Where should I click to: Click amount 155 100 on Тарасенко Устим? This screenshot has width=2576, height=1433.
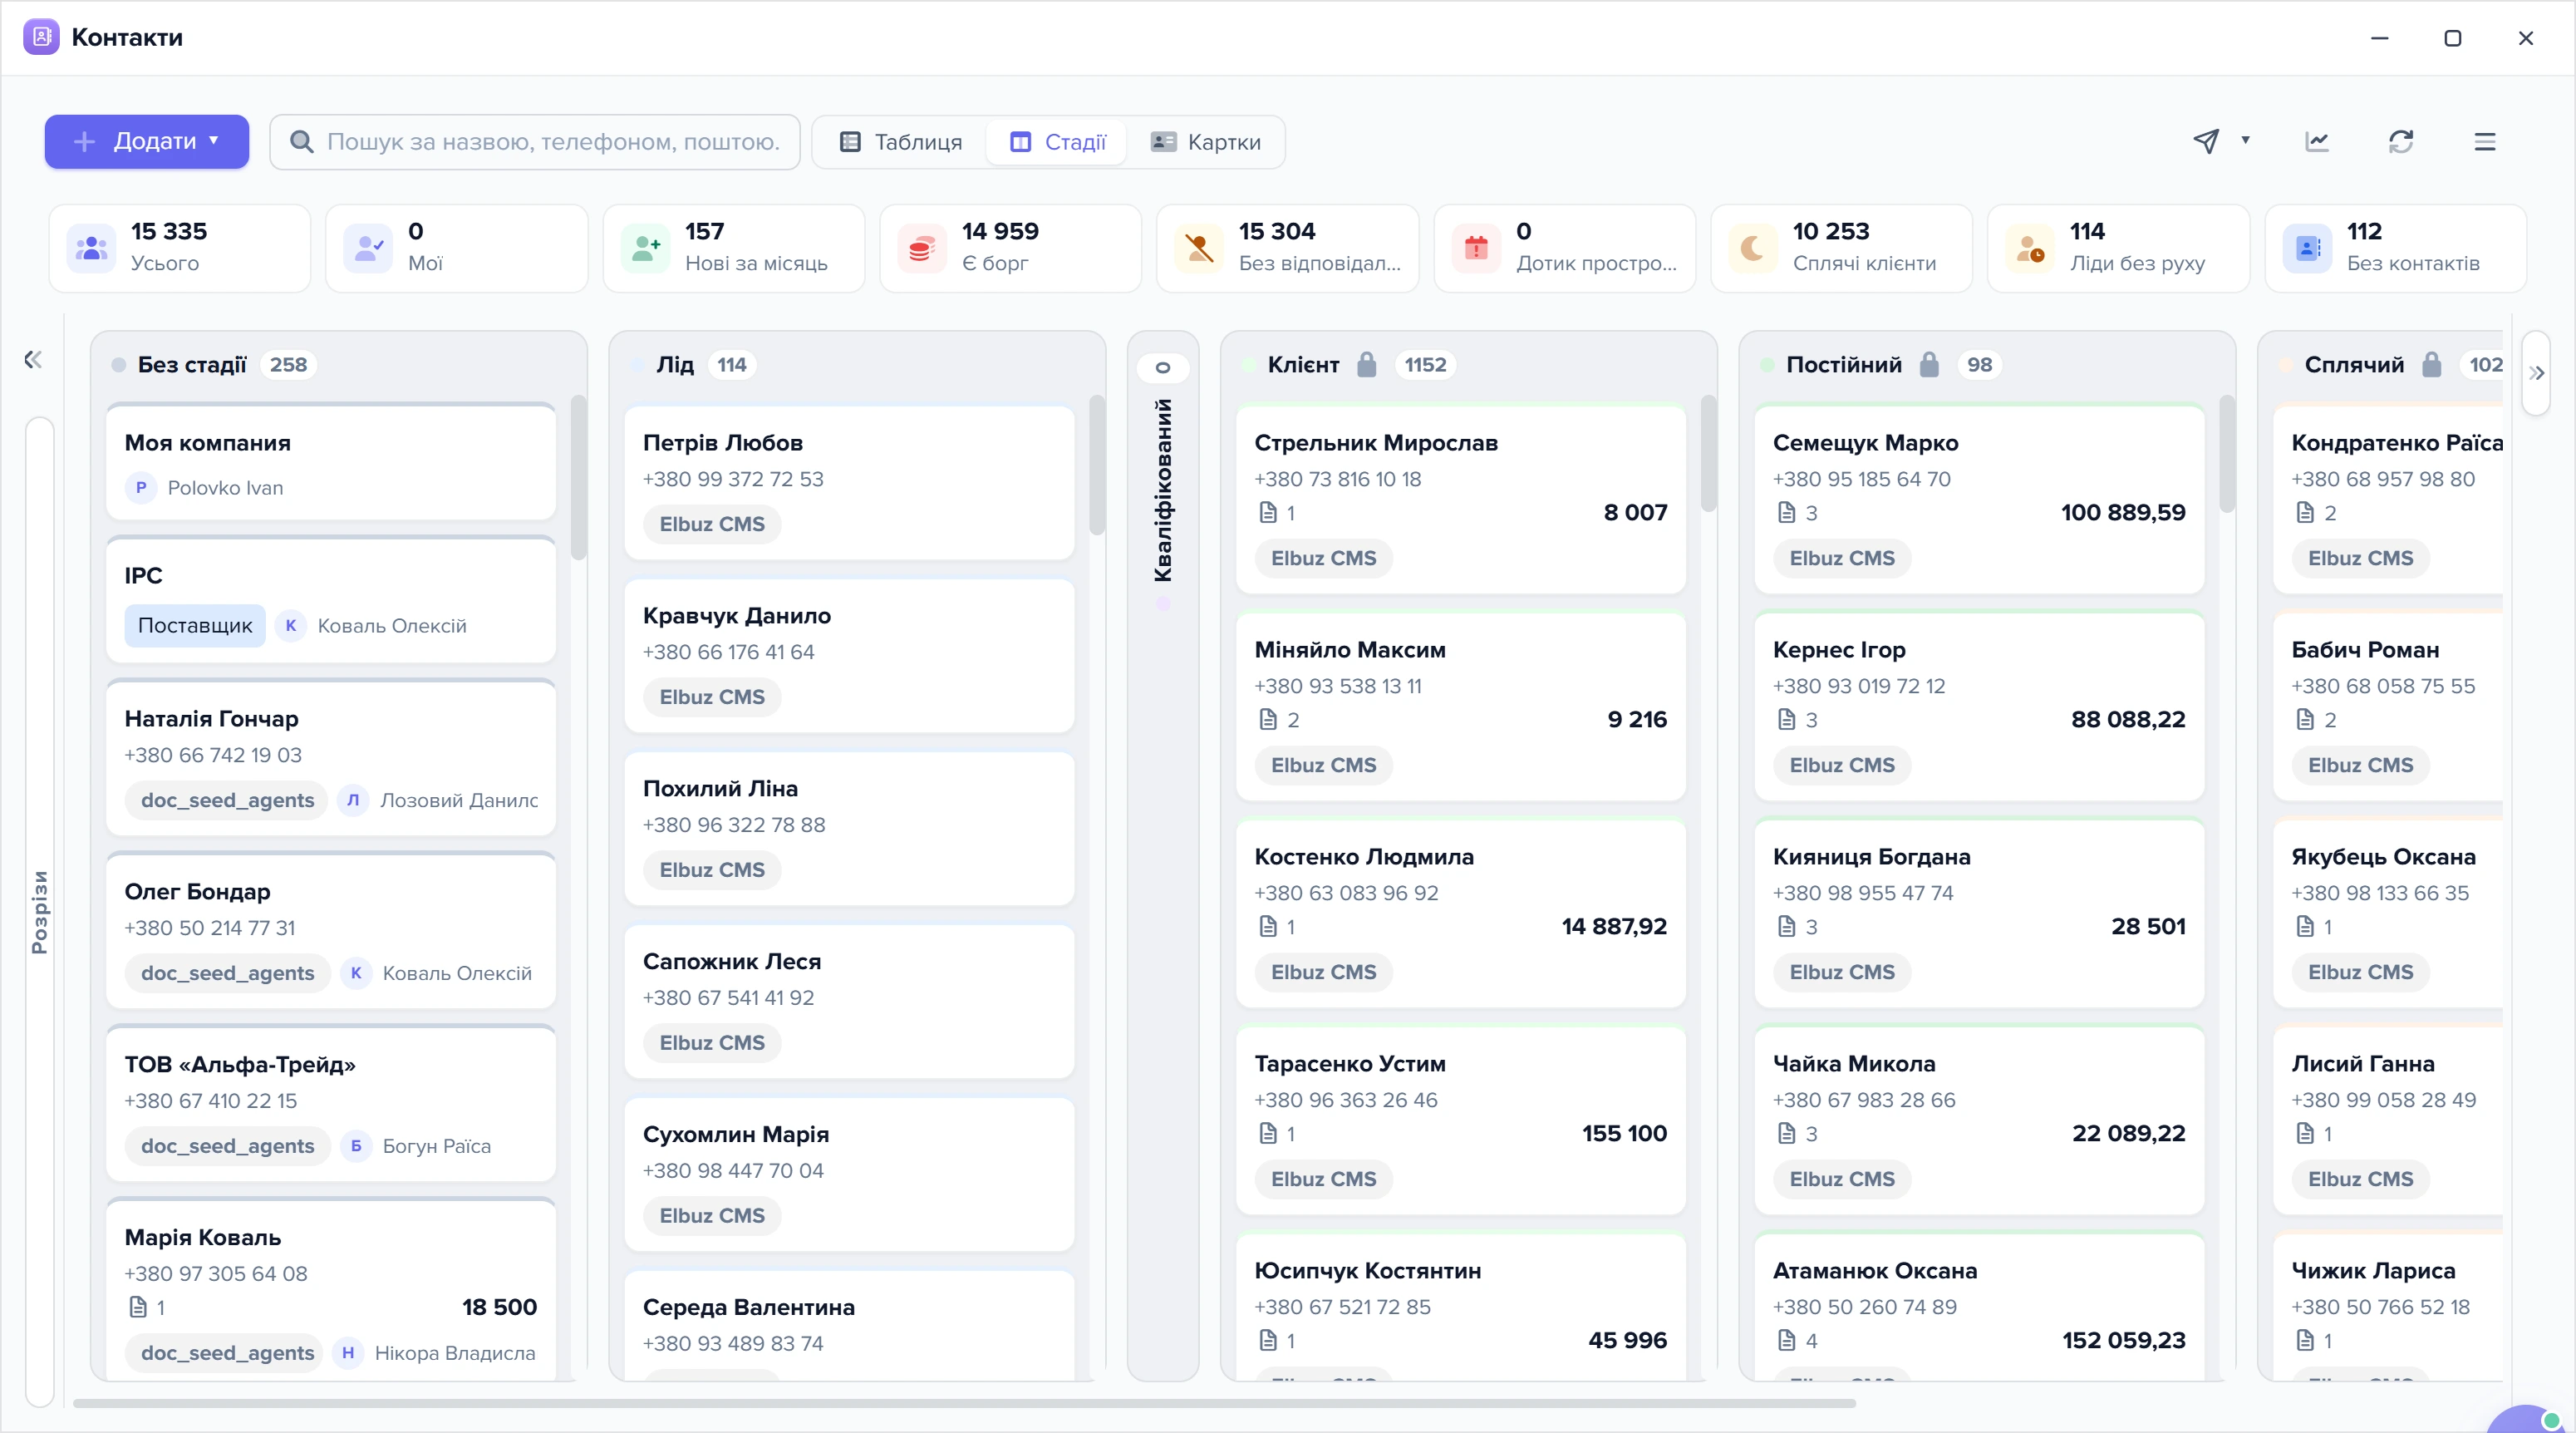click(1624, 1133)
